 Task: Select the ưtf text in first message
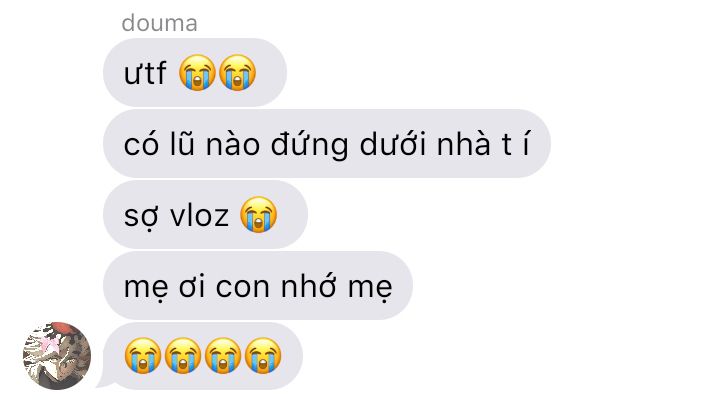[x=145, y=73]
